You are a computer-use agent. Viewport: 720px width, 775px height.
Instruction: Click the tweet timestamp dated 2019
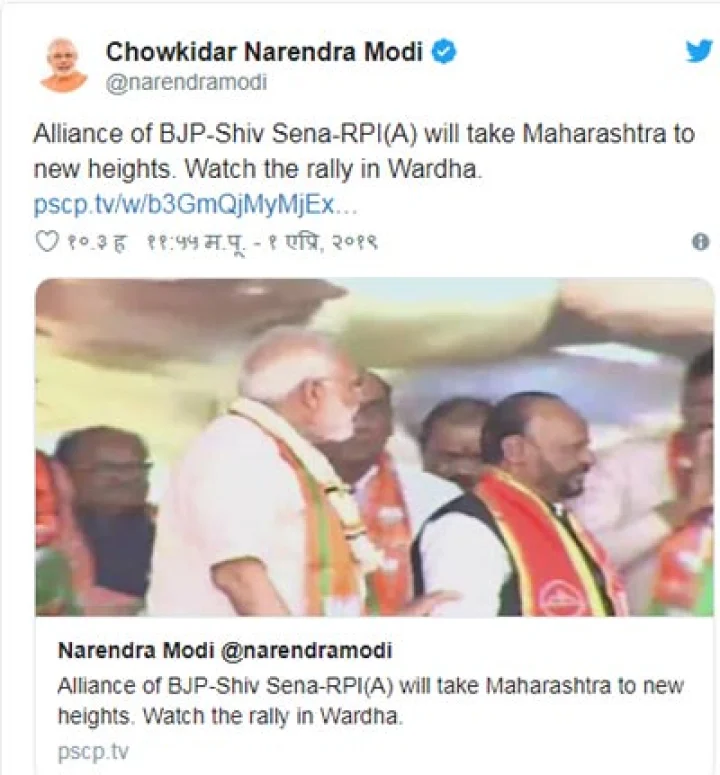(x=262, y=242)
